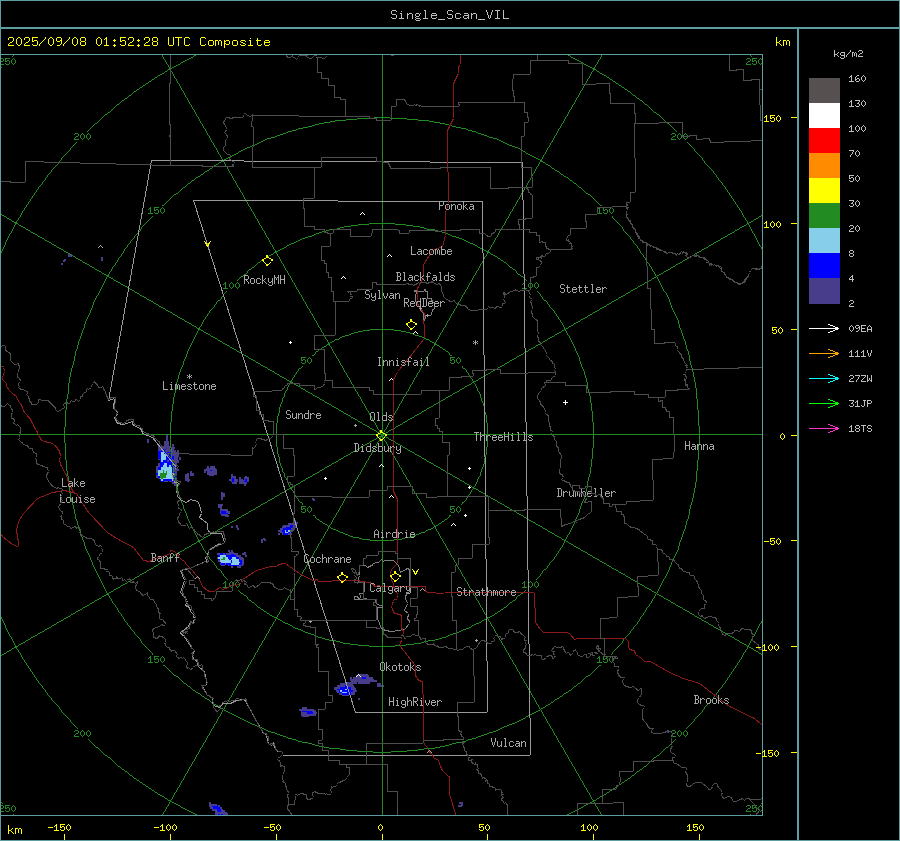This screenshot has width=900, height=841.
Task: Pick the white 100–130 legend colour
Action: point(824,116)
